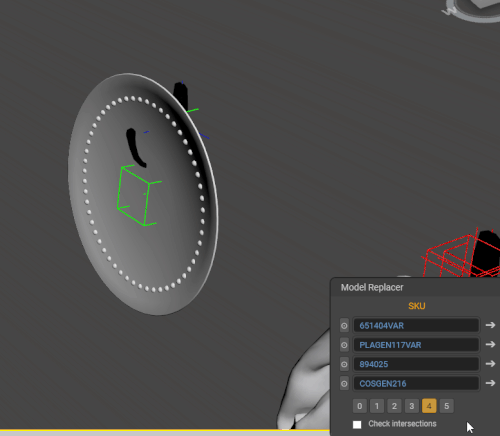500x436 pixels.
Task: Select variant number 1
Action: coord(377,406)
